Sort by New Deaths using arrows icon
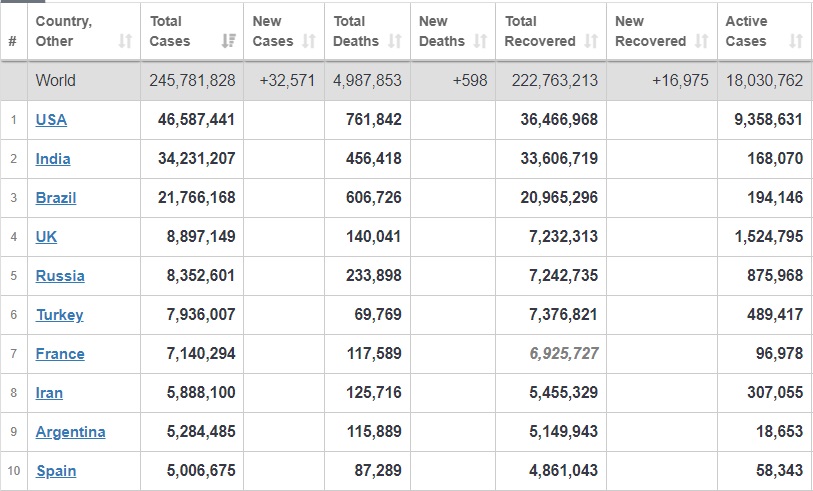 [x=480, y=41]
